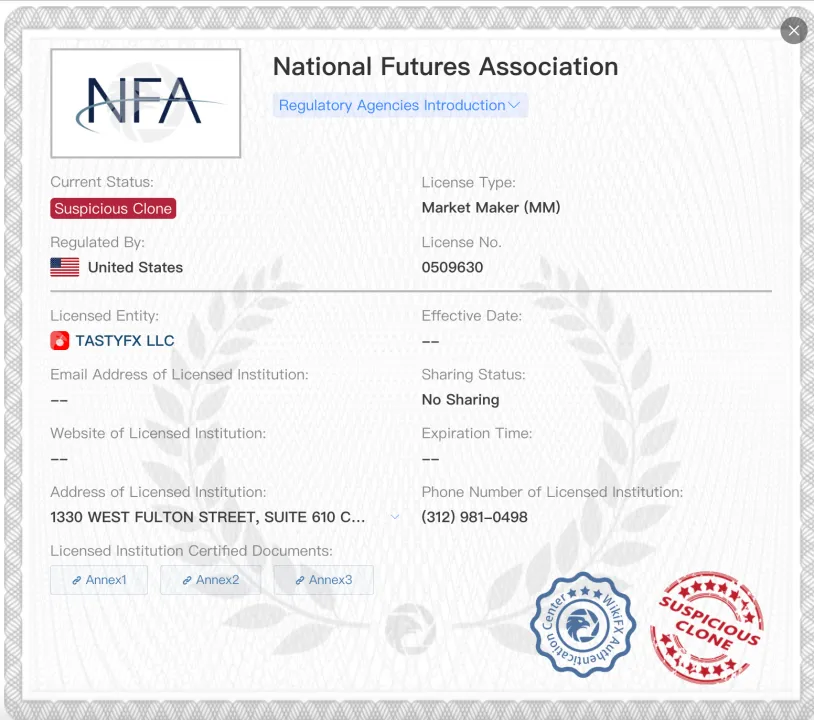This screenshot has width=814, height=720.
Task: Select the license number 0509630
Action: pyautogui.click(x=452, y=267)
